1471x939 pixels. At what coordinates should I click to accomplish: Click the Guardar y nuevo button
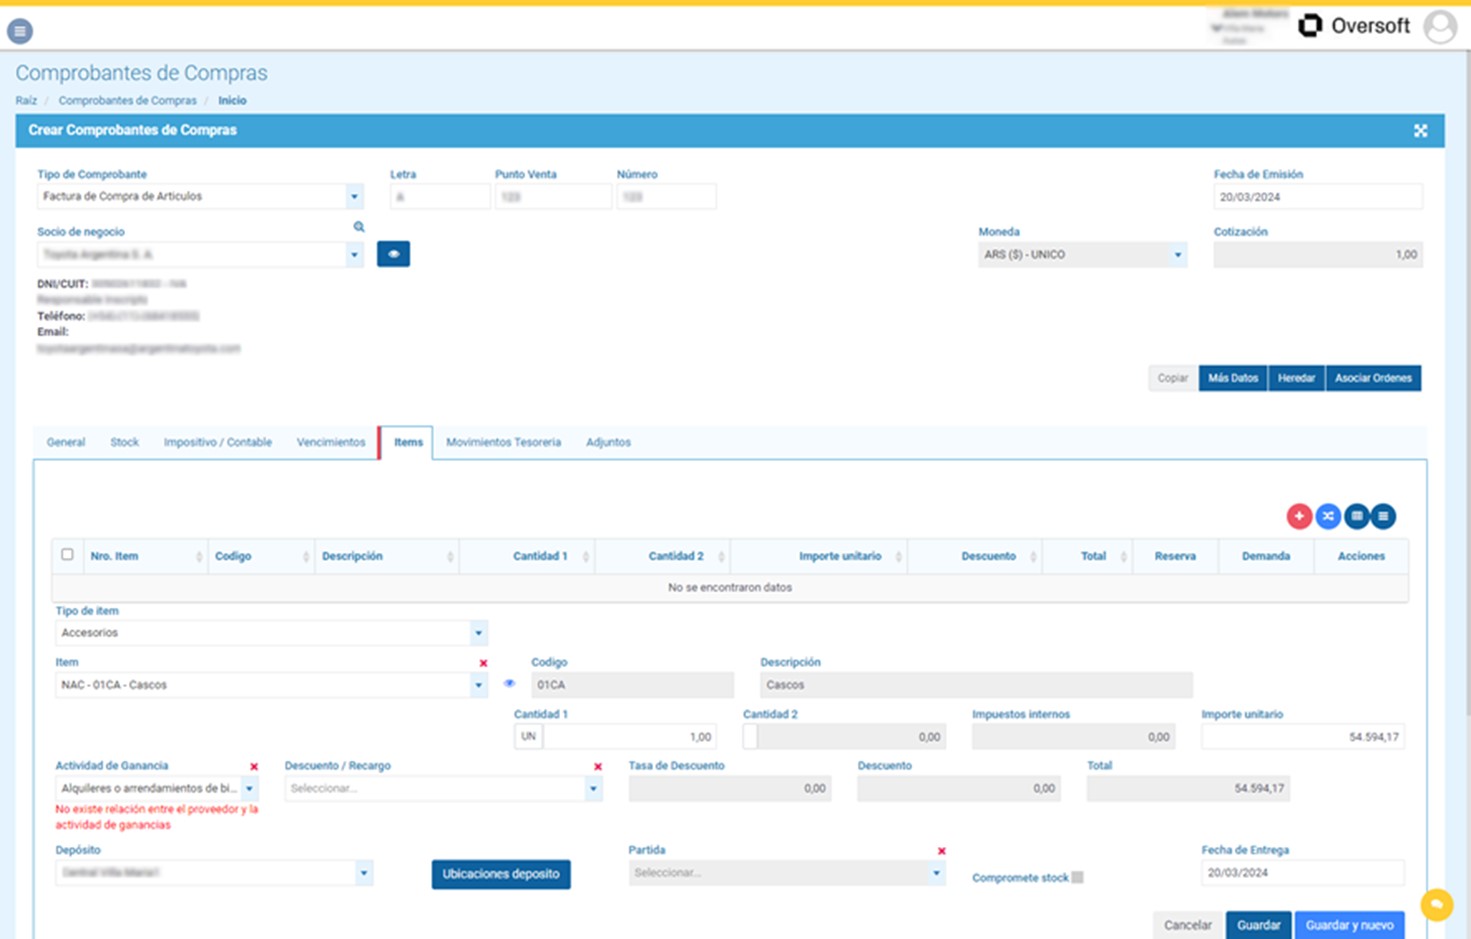1349,925
